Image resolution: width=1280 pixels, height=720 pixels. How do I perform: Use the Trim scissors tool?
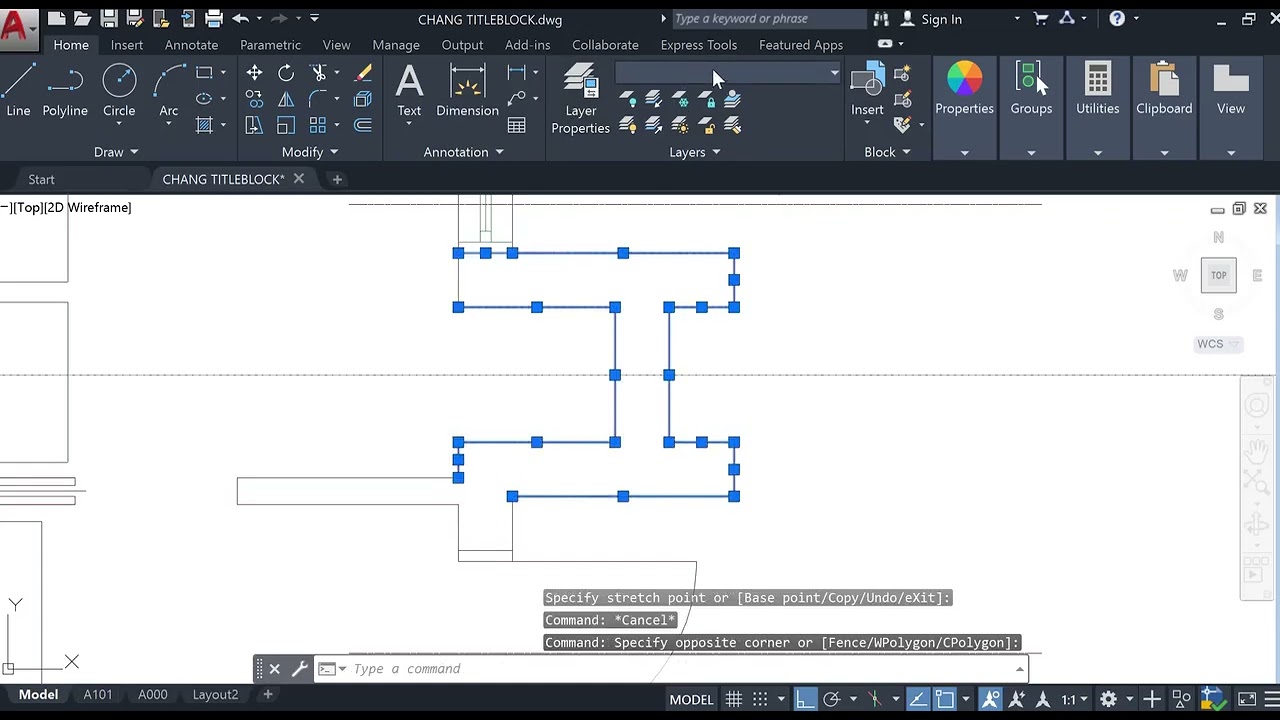(319, 73)
